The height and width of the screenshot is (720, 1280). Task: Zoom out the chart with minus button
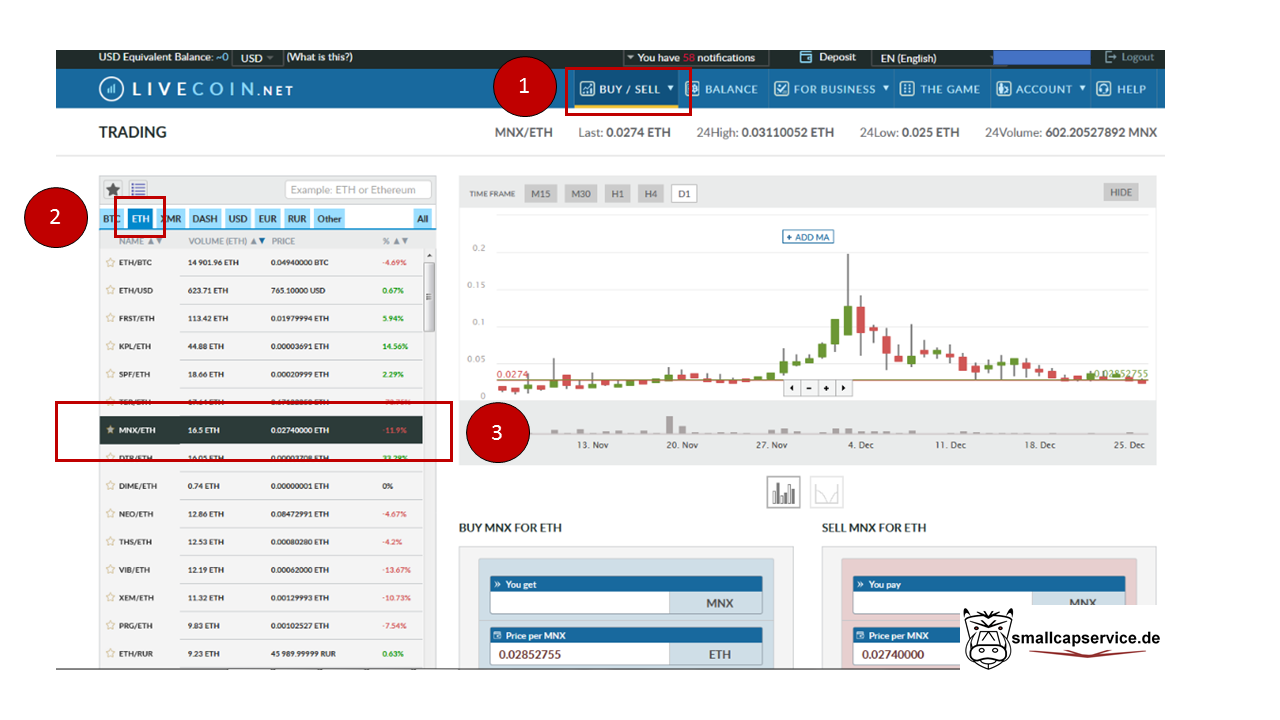(x=809, y=388)
